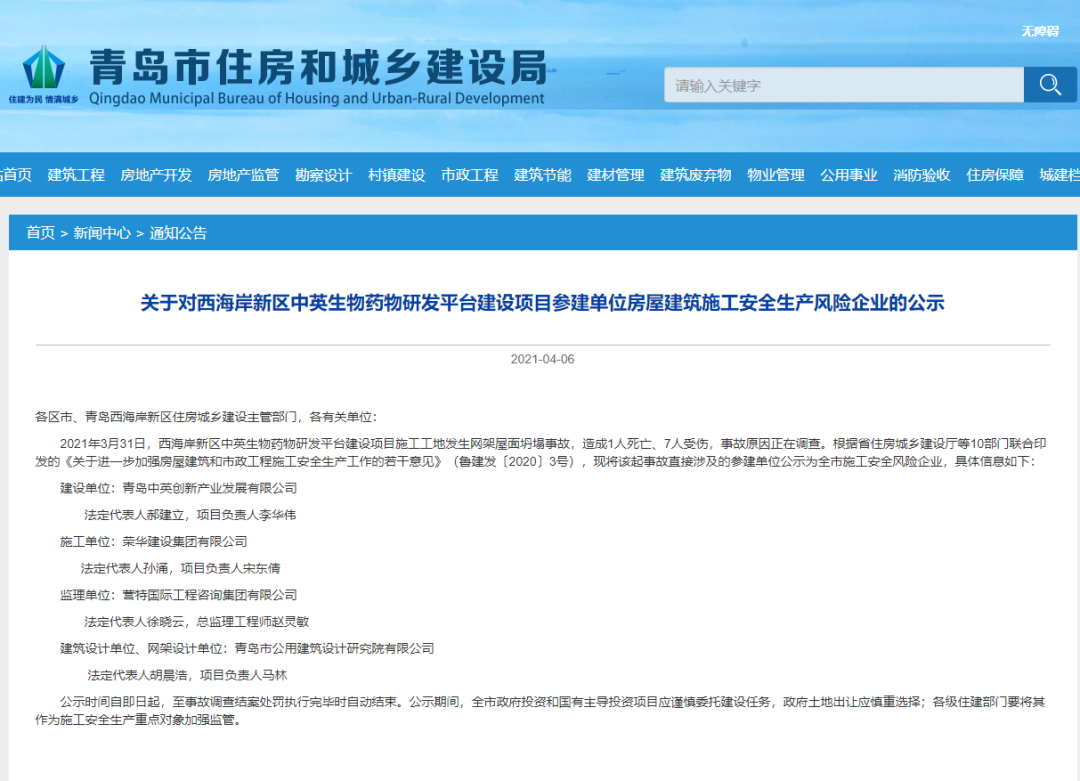
Task: Open the 住房保障 menu item
Action: click(x=995, y=175)
